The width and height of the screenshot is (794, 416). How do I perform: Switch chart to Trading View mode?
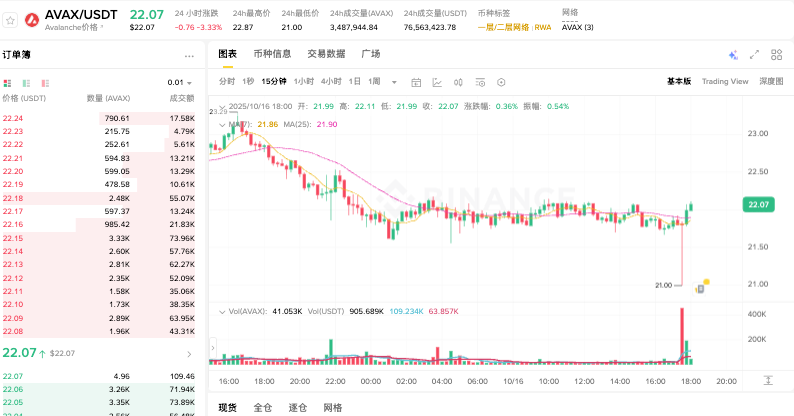[x=725, y=81]
